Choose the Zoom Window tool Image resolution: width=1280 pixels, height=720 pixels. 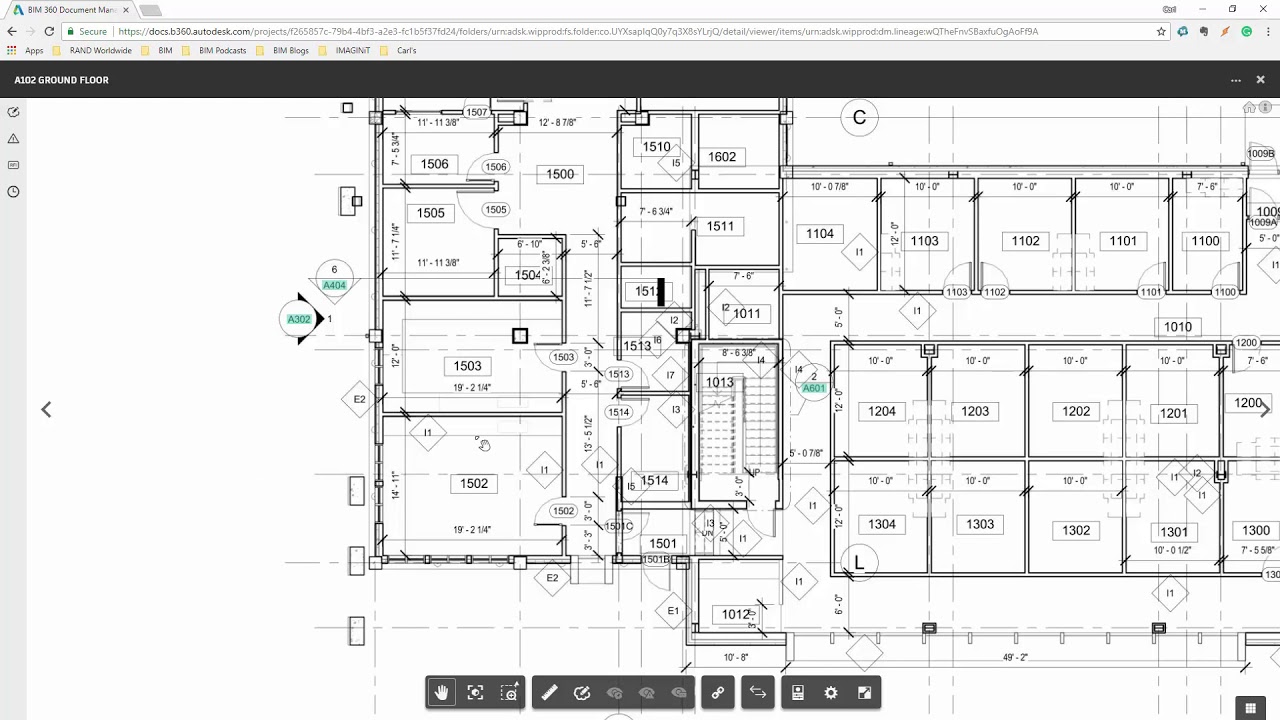tap(510, 693)
